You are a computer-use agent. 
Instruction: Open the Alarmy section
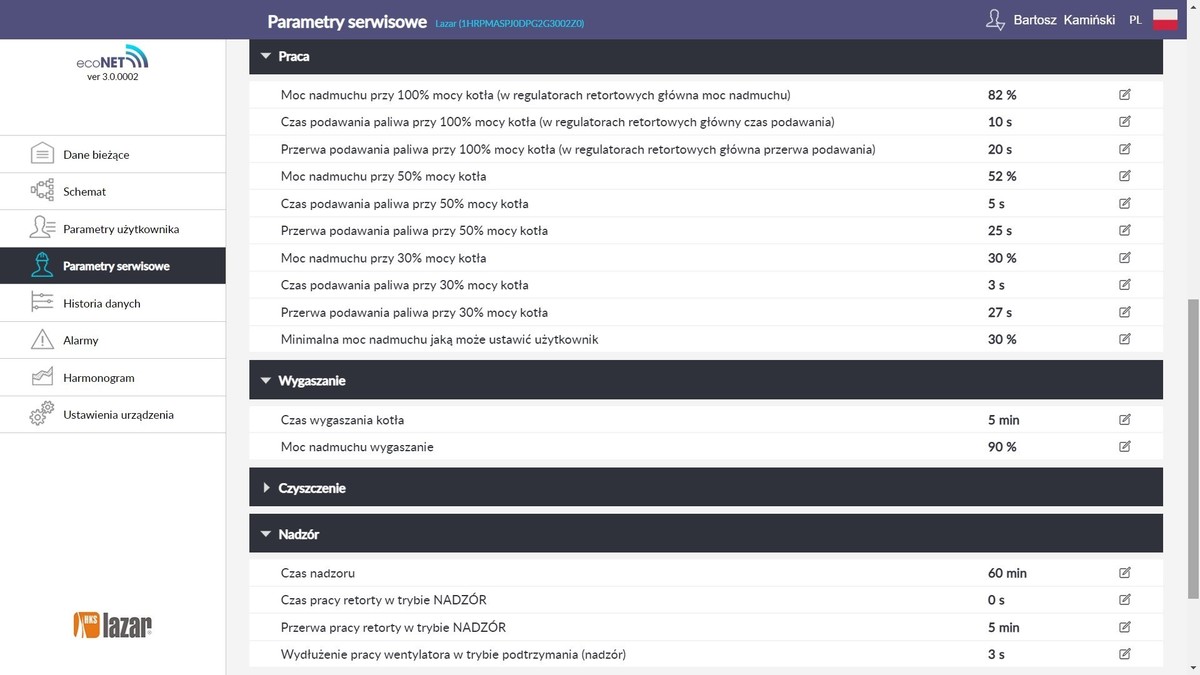(80, 340)
